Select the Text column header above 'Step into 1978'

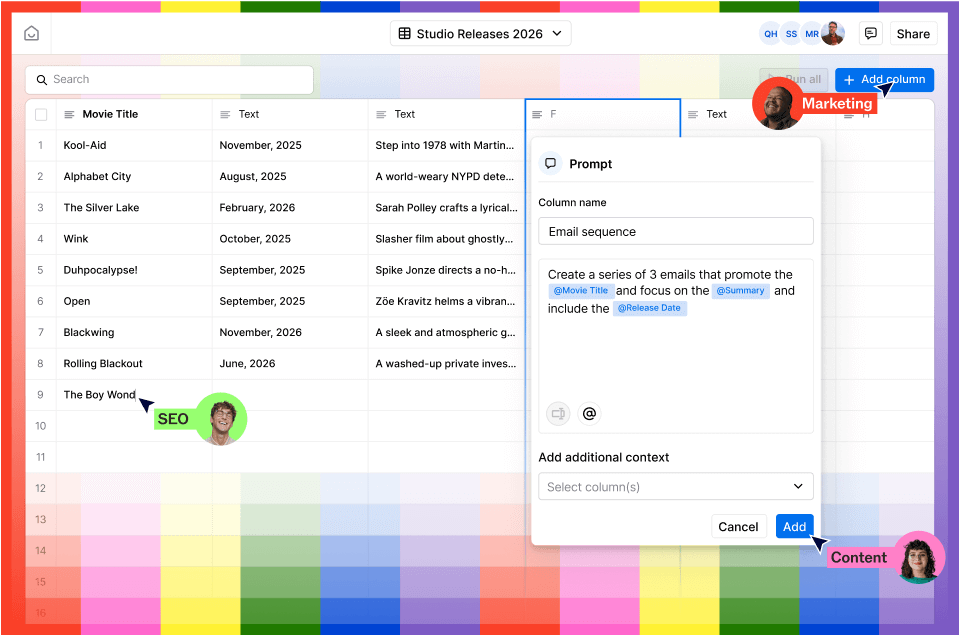pyautogui.click(x=446, y=114)
